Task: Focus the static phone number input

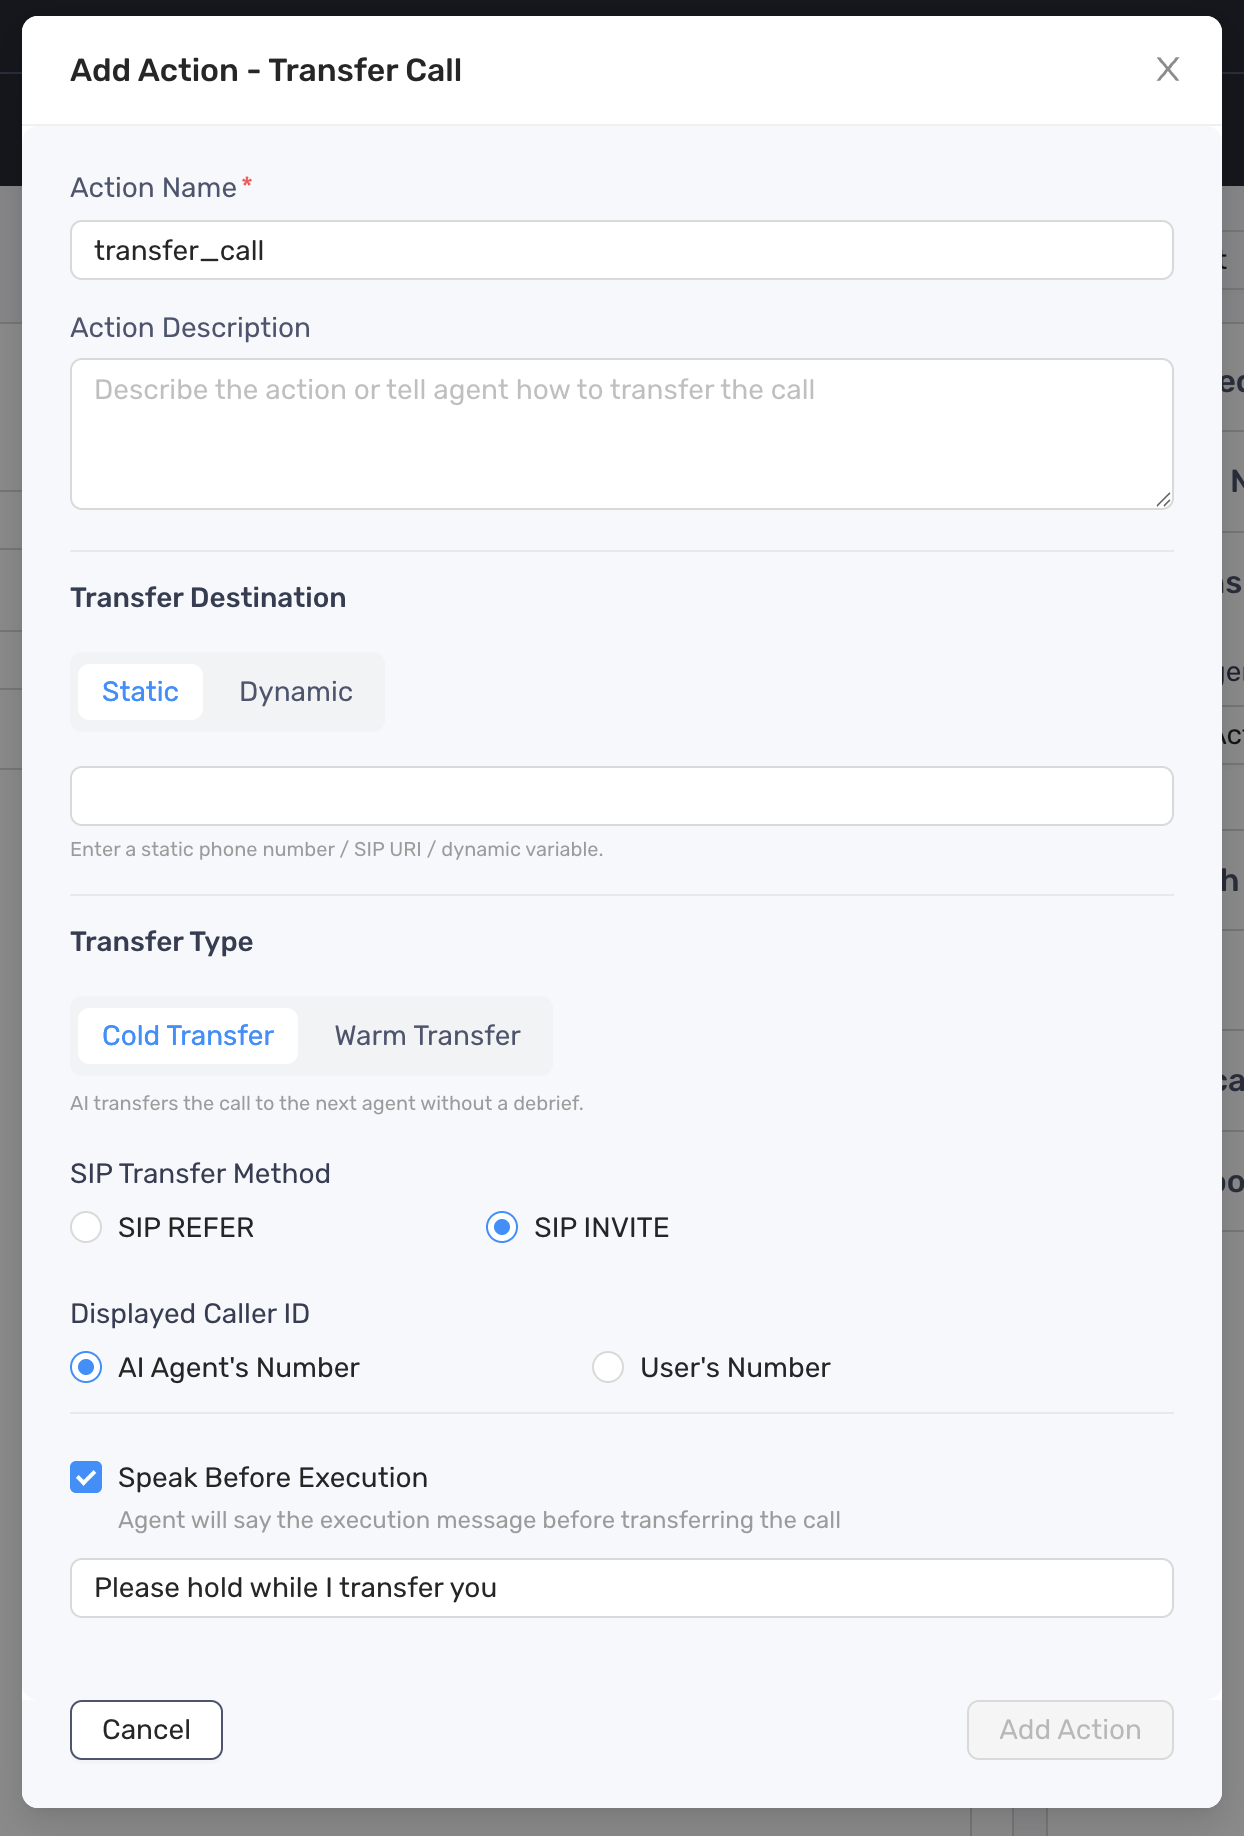Action: pos(621,796)
